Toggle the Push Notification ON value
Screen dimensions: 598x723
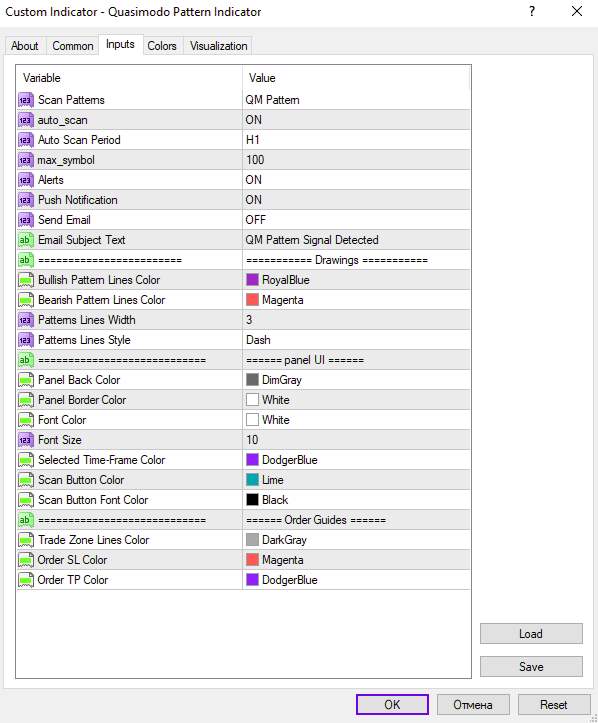pyautogui.click(x=356, y=200)
